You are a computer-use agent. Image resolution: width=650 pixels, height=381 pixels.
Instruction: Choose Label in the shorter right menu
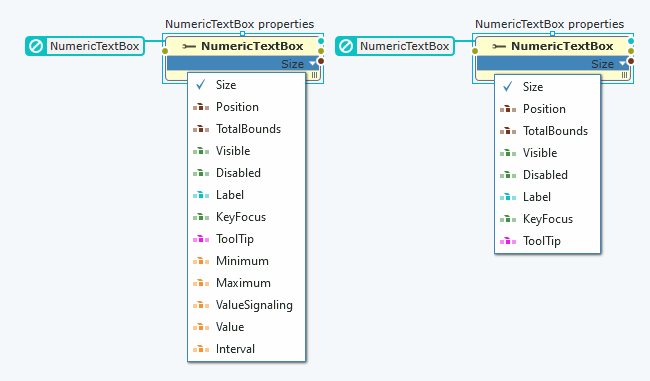548,197
